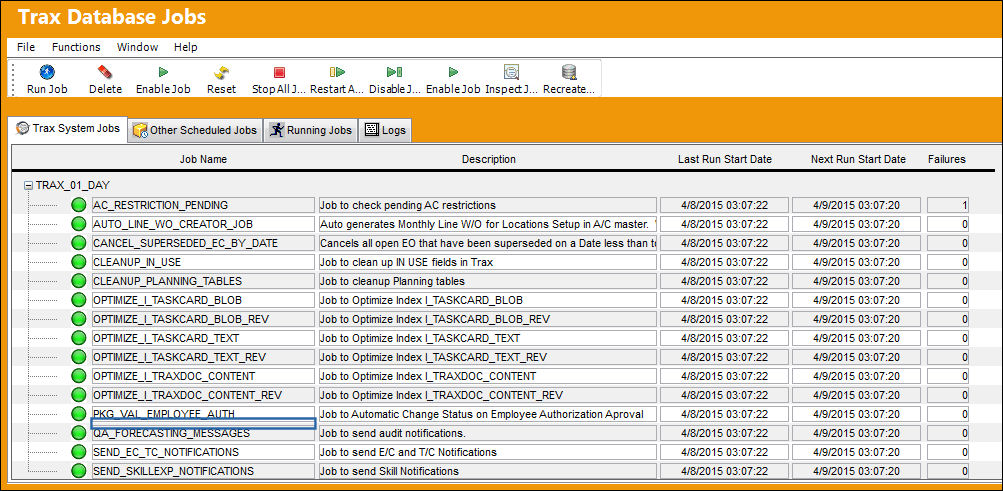Open the Help menu
This screenshot has width=1003, height=491.
[x=186, y=47]
